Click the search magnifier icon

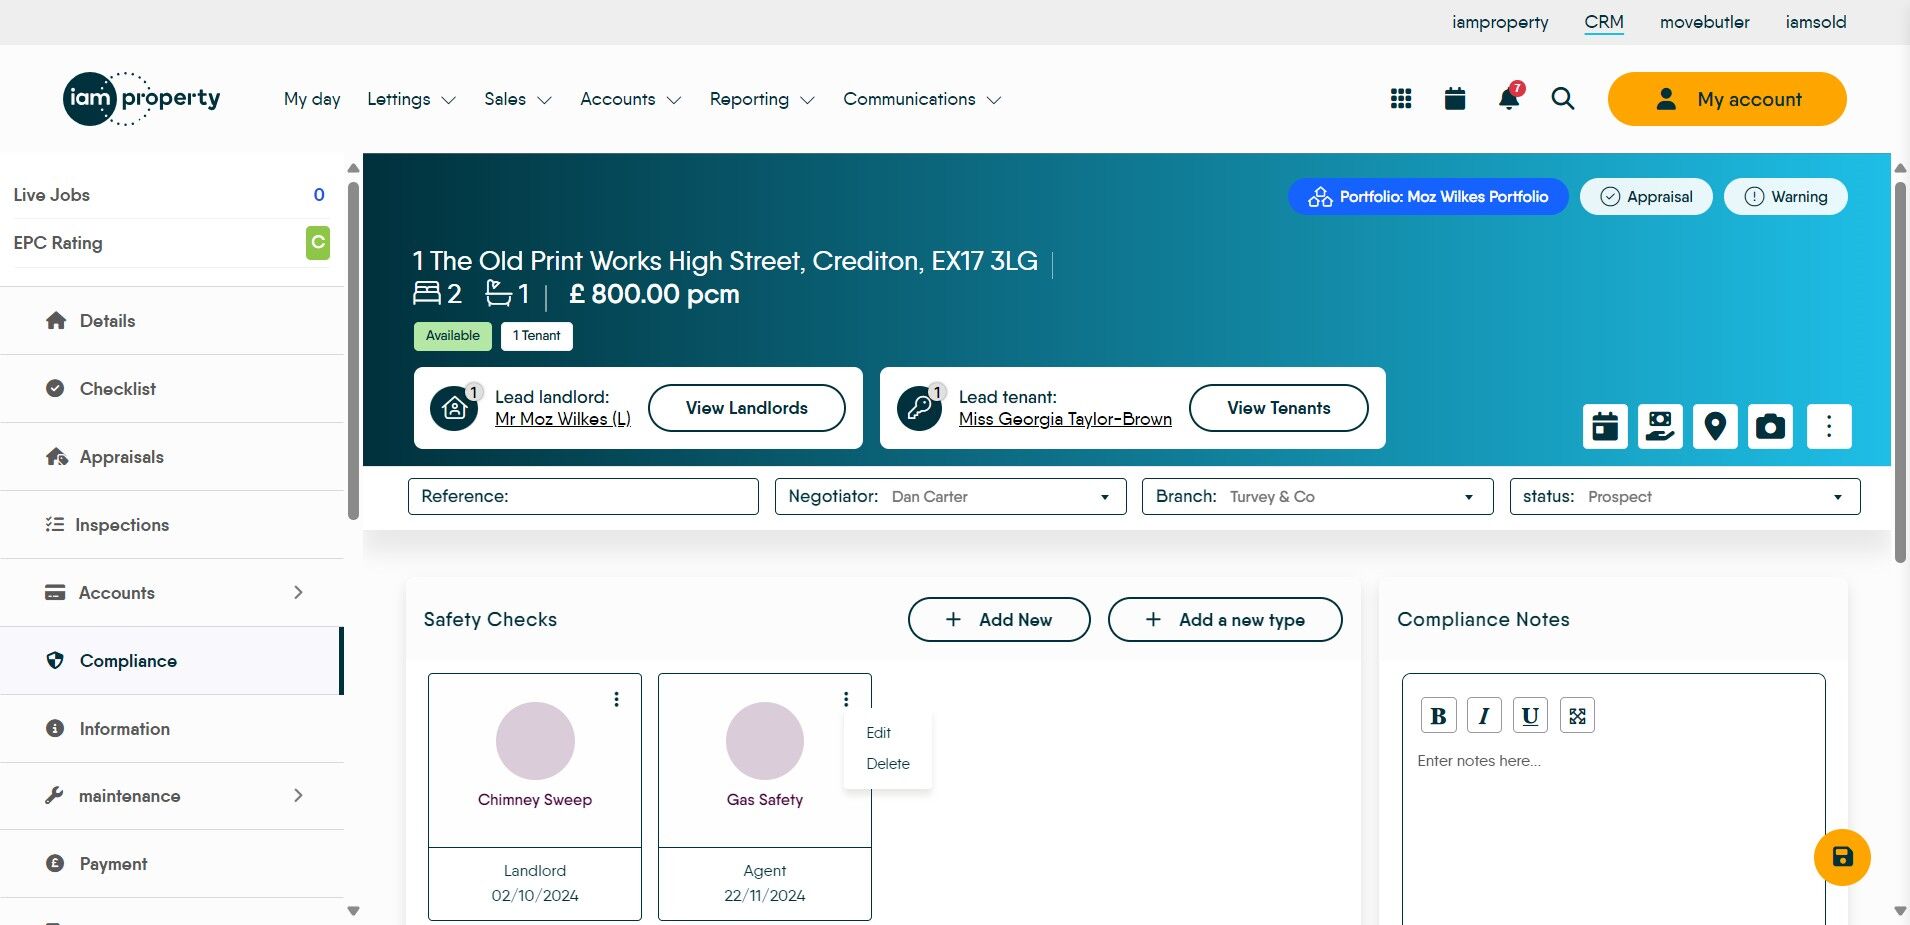[1563, 98]
